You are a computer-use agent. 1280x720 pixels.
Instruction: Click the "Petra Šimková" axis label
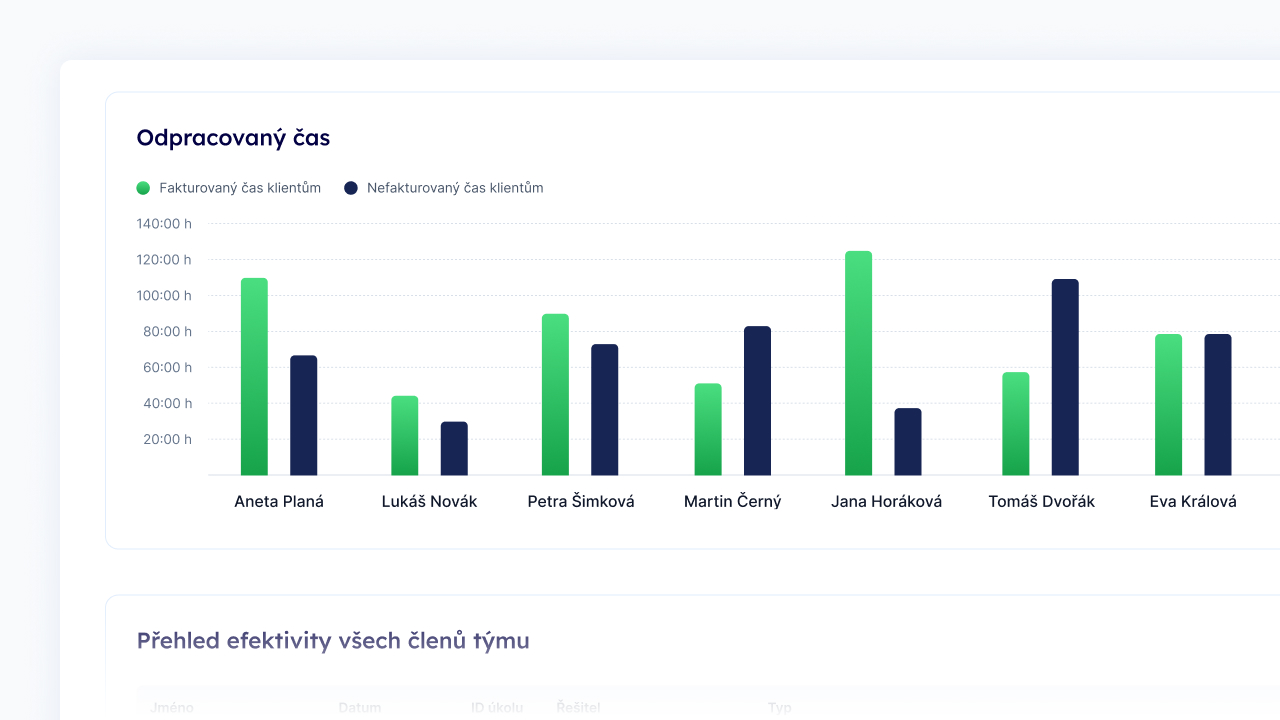[x=581, y=501]
